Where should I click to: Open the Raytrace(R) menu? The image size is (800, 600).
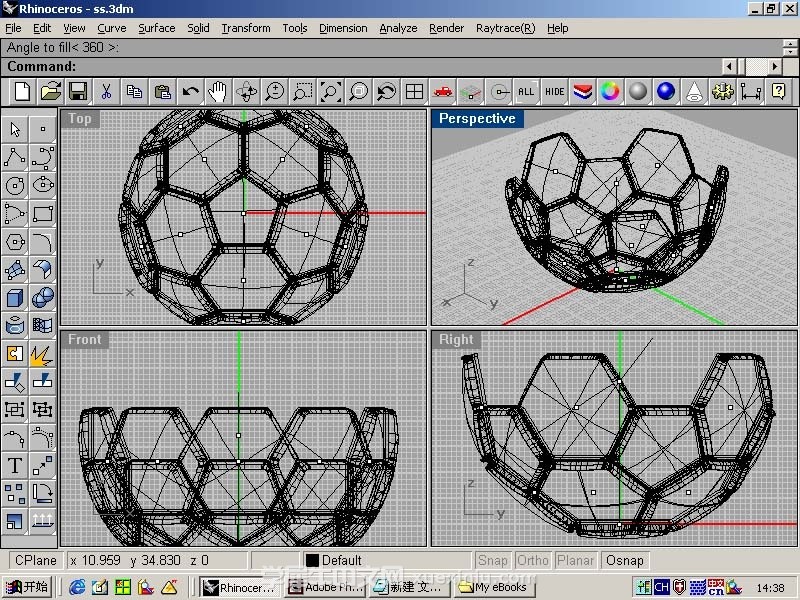[x=505, y=28]
